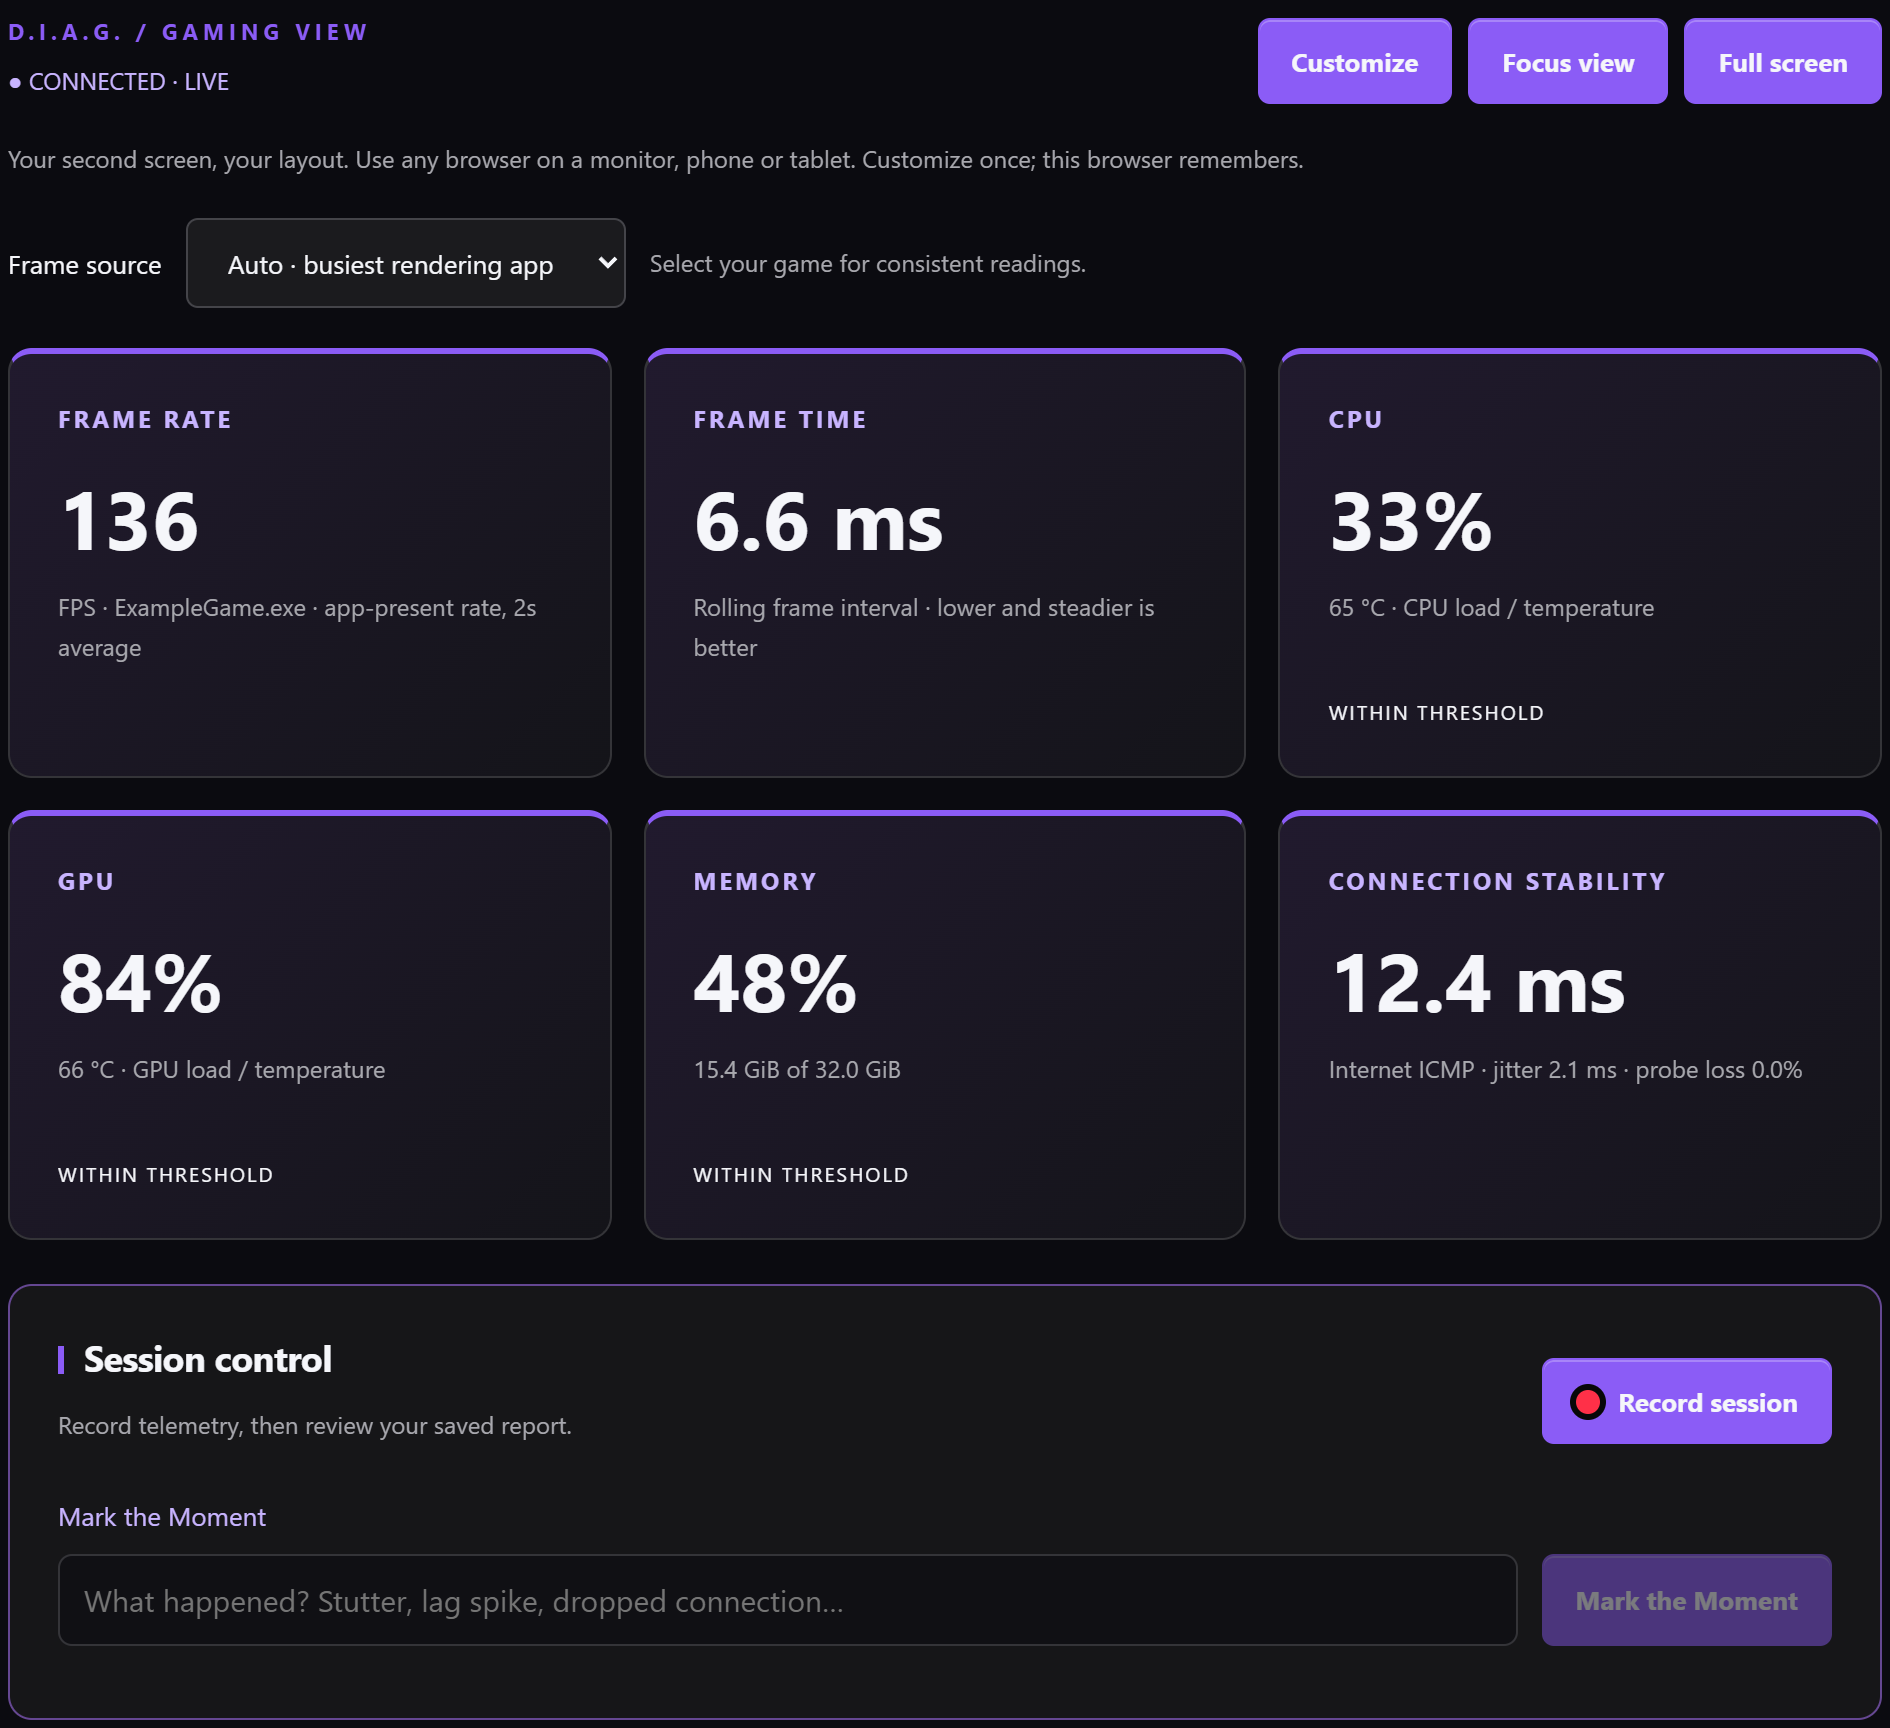Image resolution: width=1890 pixels, height=1728 pixels.
Task: Click the Frame Rate value 136
Action: coord(130,522)
